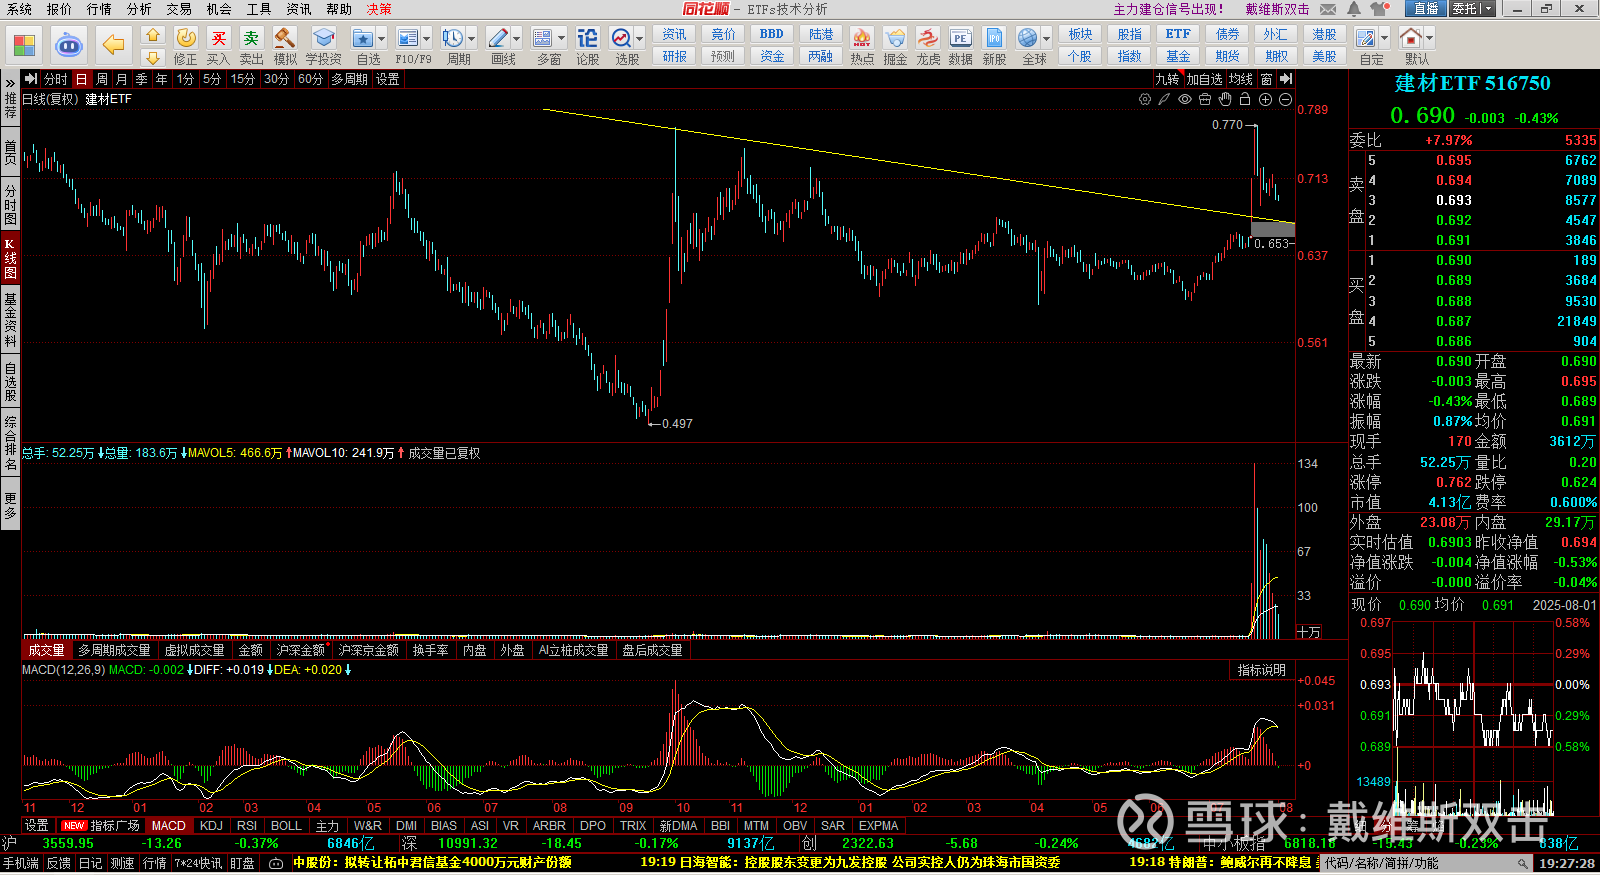Viewport: 1600px width, 875px height.
Task: Open the 热点 hot topics flame icon
Action: (861, 38)
